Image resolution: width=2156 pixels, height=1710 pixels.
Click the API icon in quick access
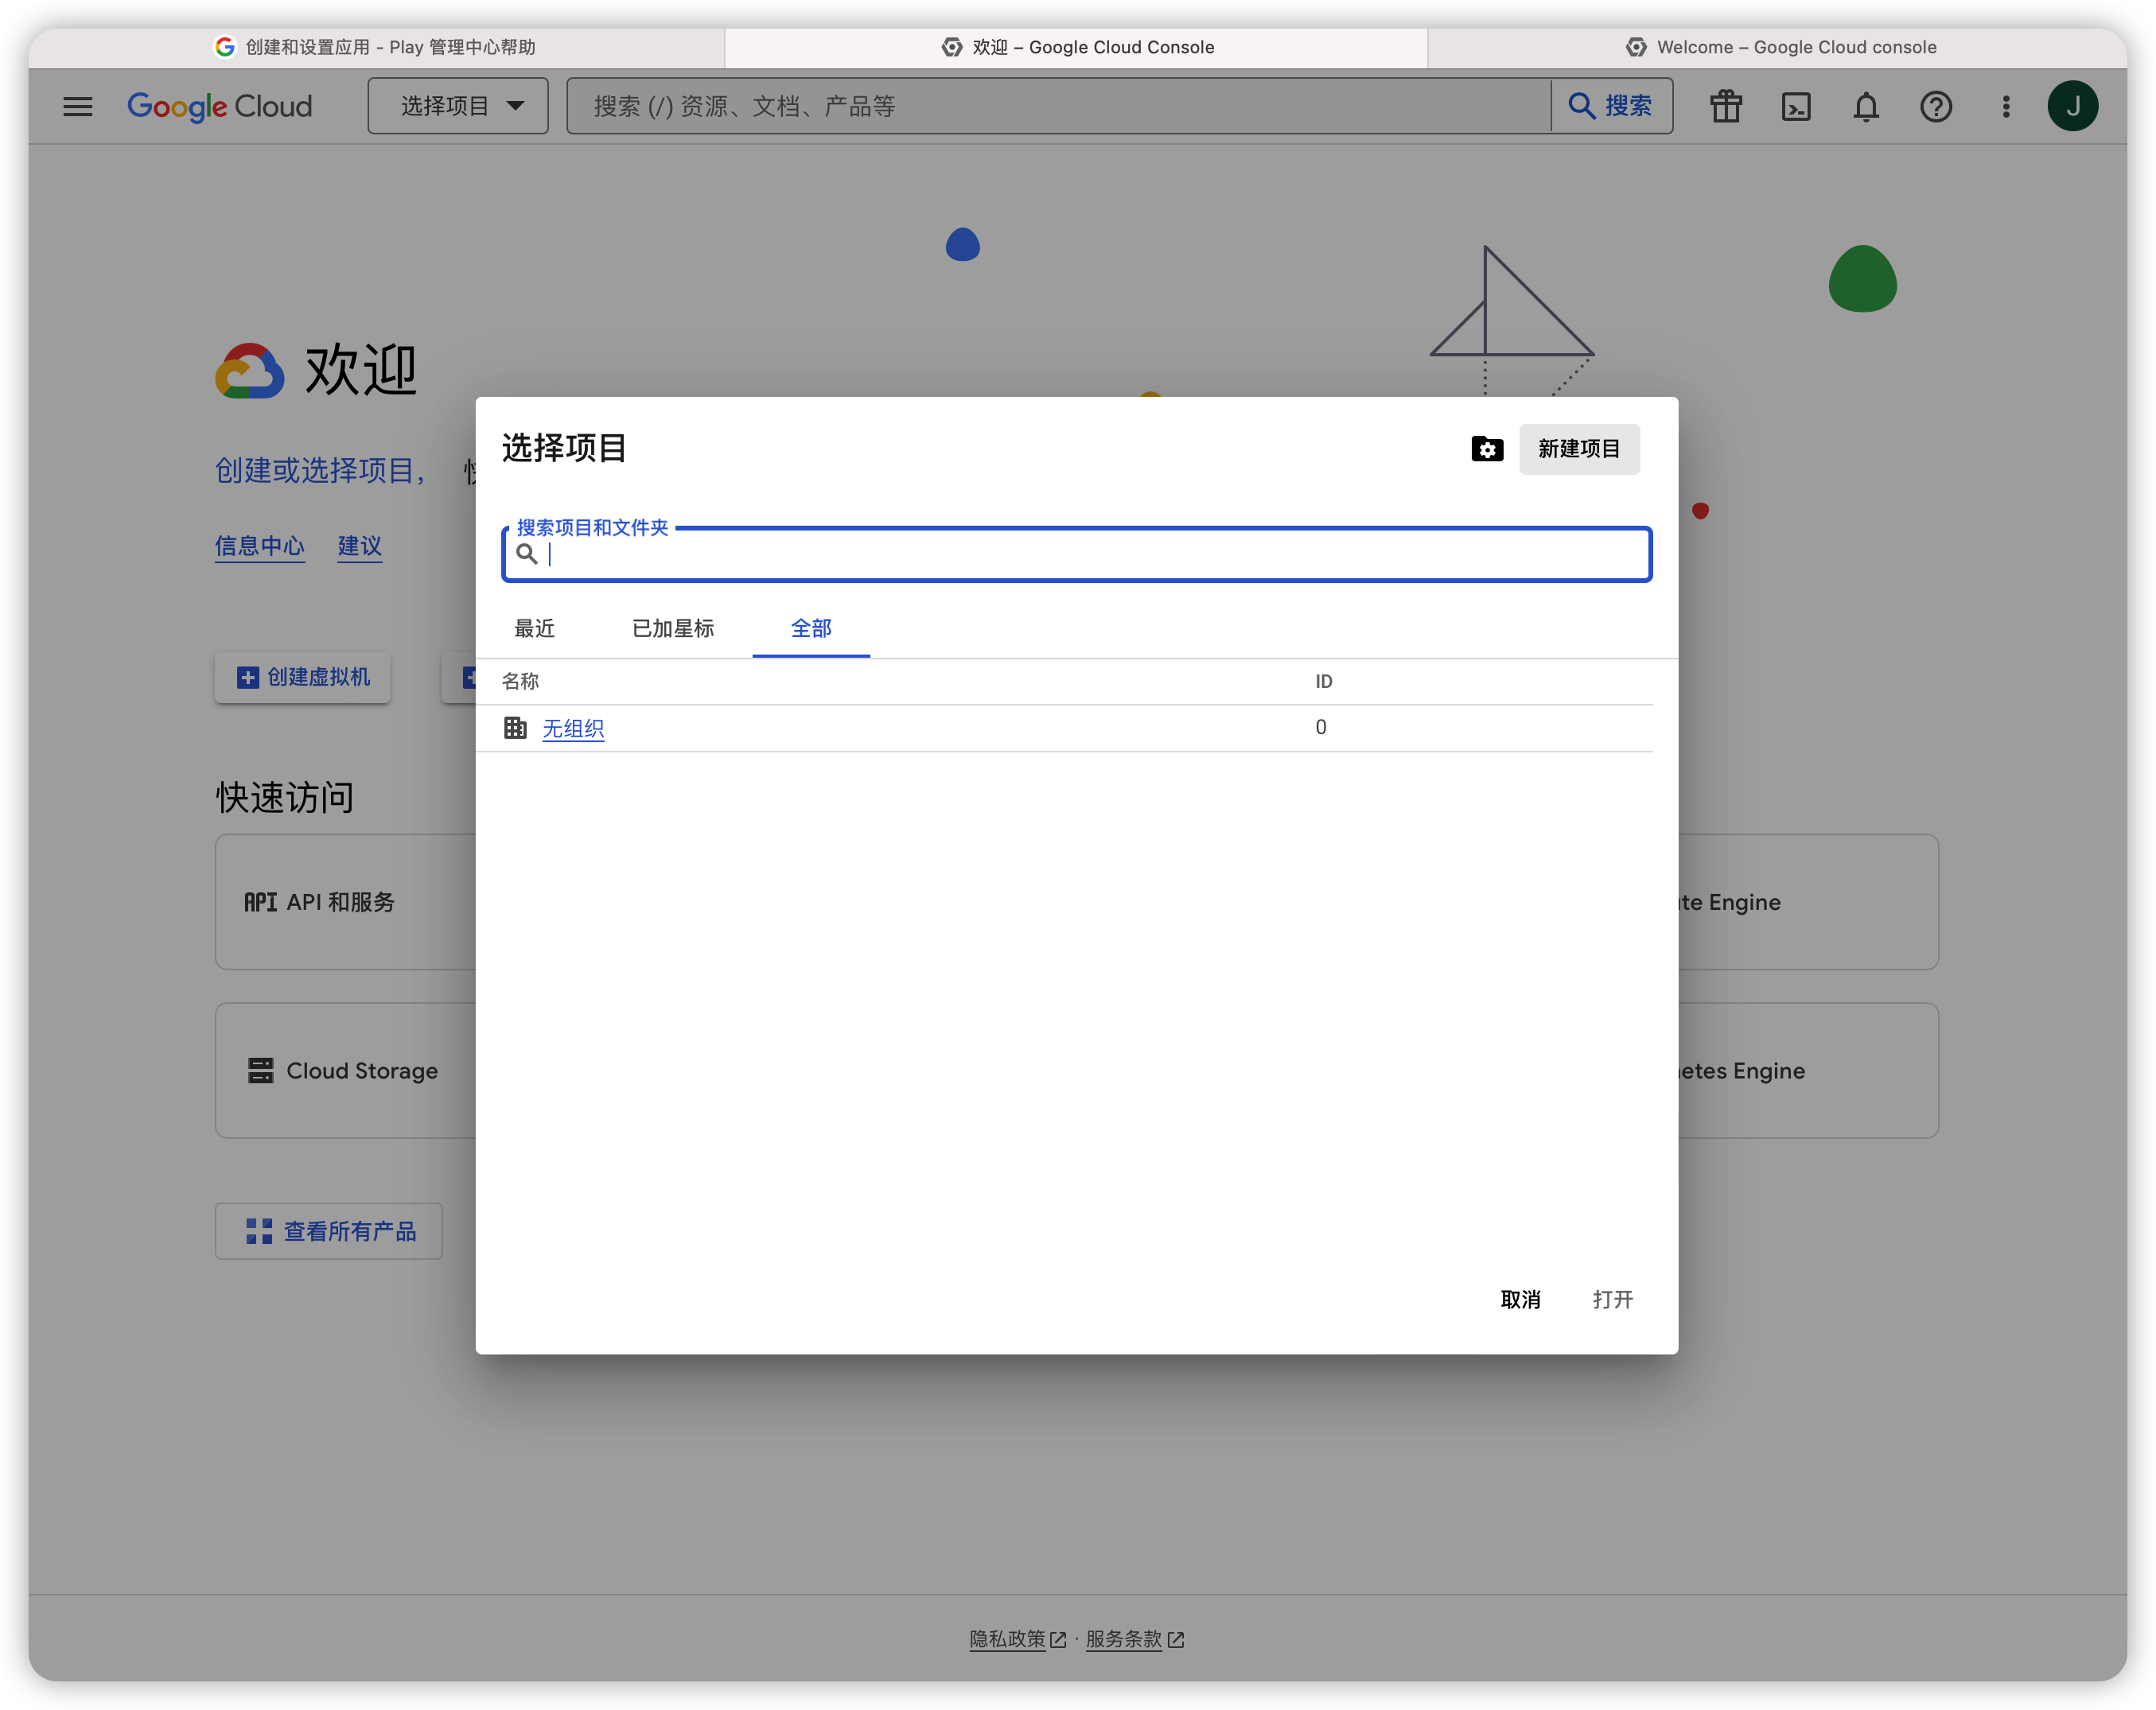tap(260, 902)
